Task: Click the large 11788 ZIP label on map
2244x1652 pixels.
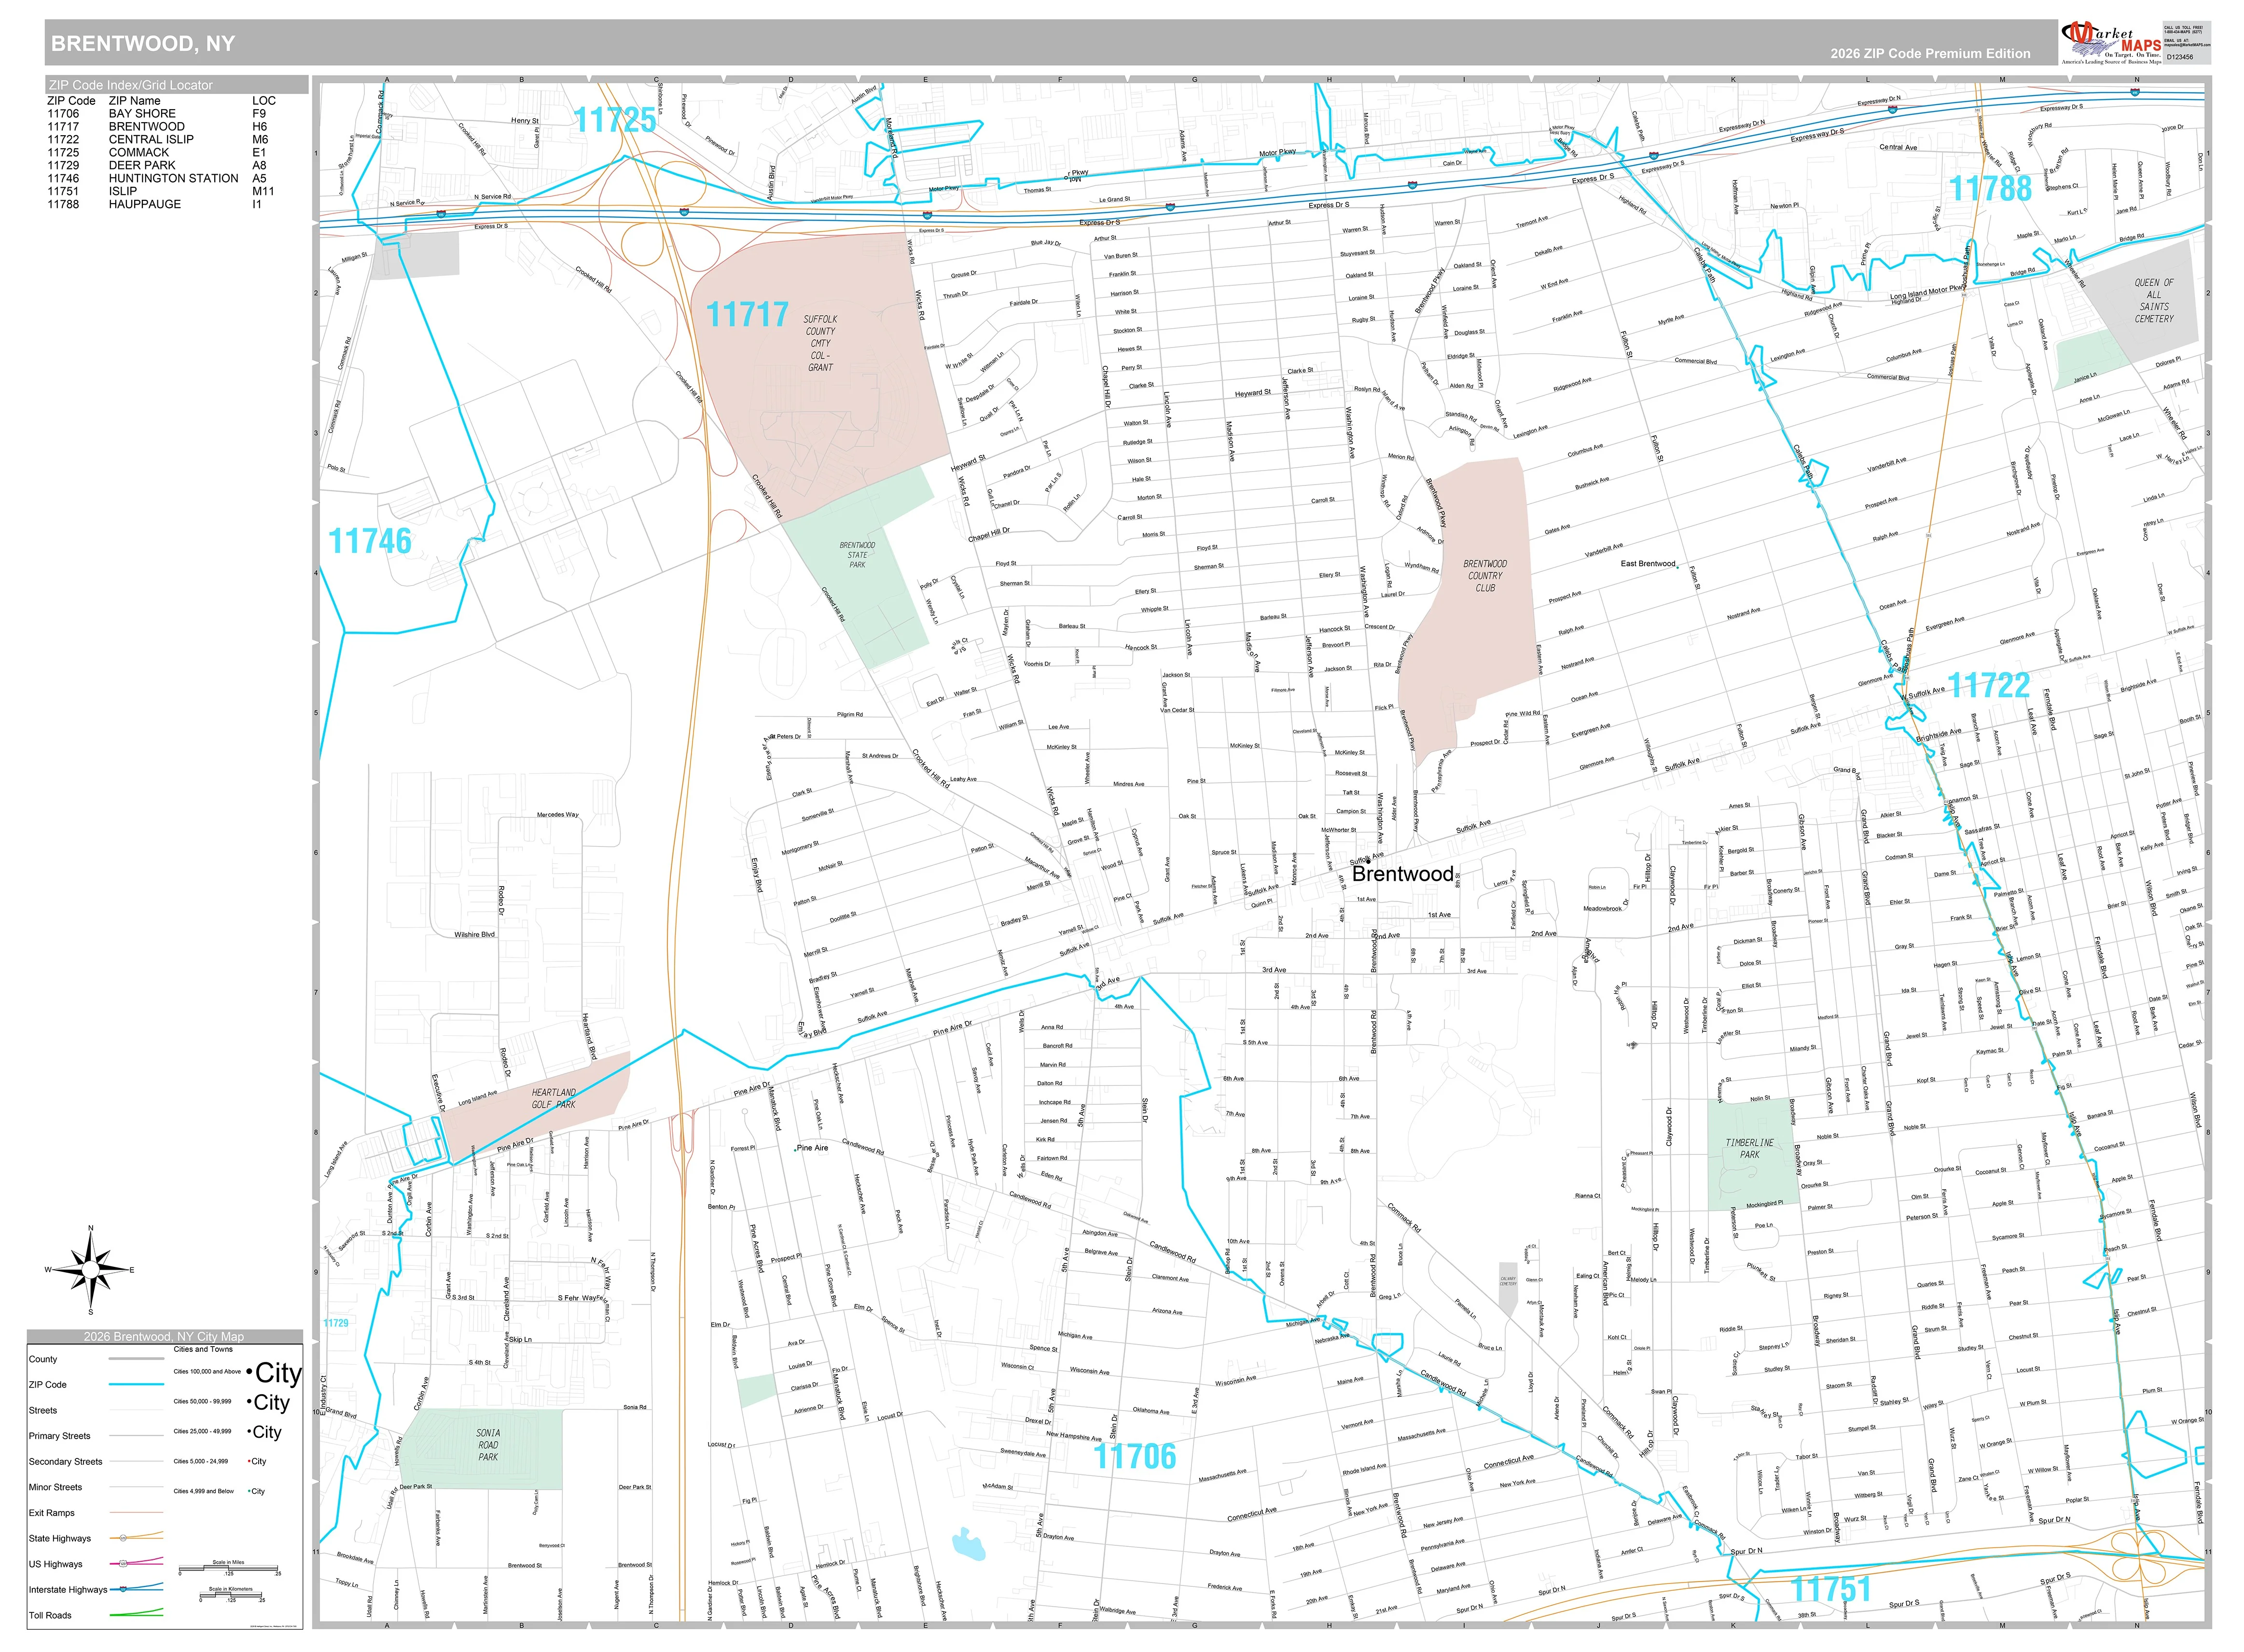Action: (x=1990, y=188)
